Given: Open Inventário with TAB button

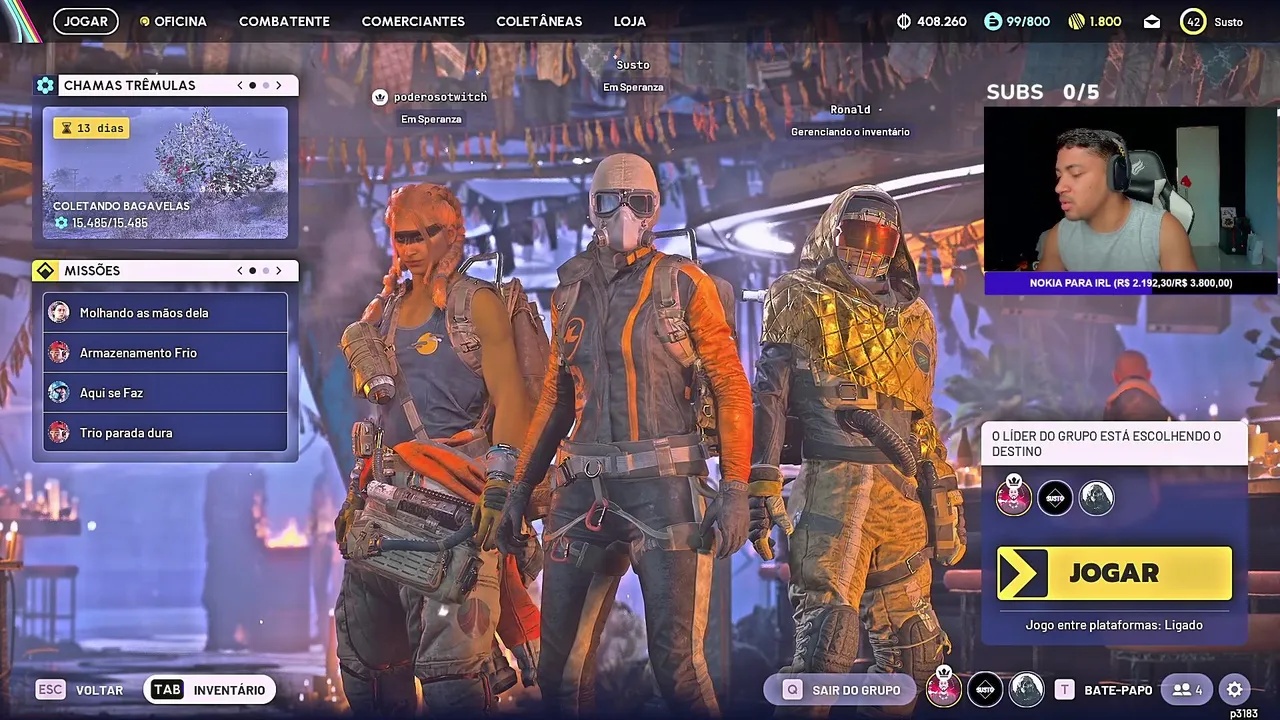Looking at the screenshot, I should click(x=209, y=690).
